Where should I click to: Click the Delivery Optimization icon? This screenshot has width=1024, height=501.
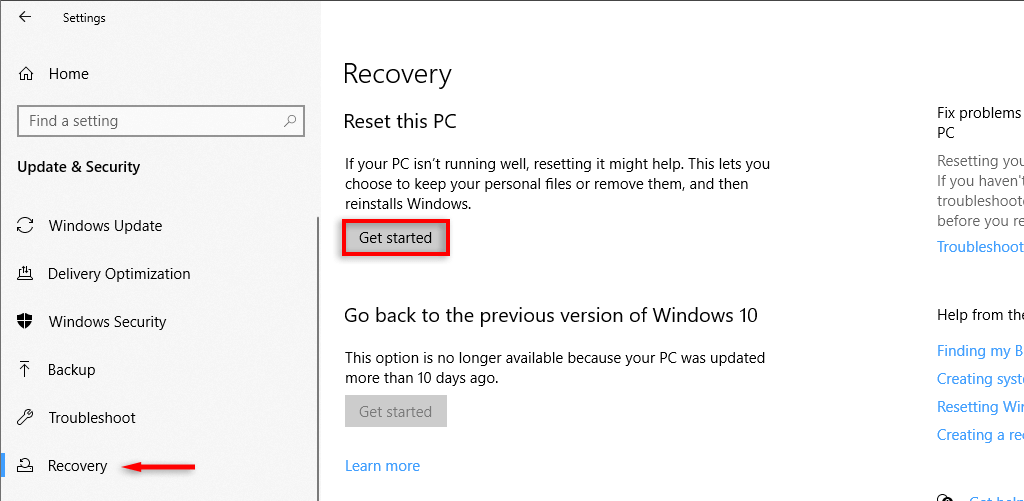pos(26,274)
